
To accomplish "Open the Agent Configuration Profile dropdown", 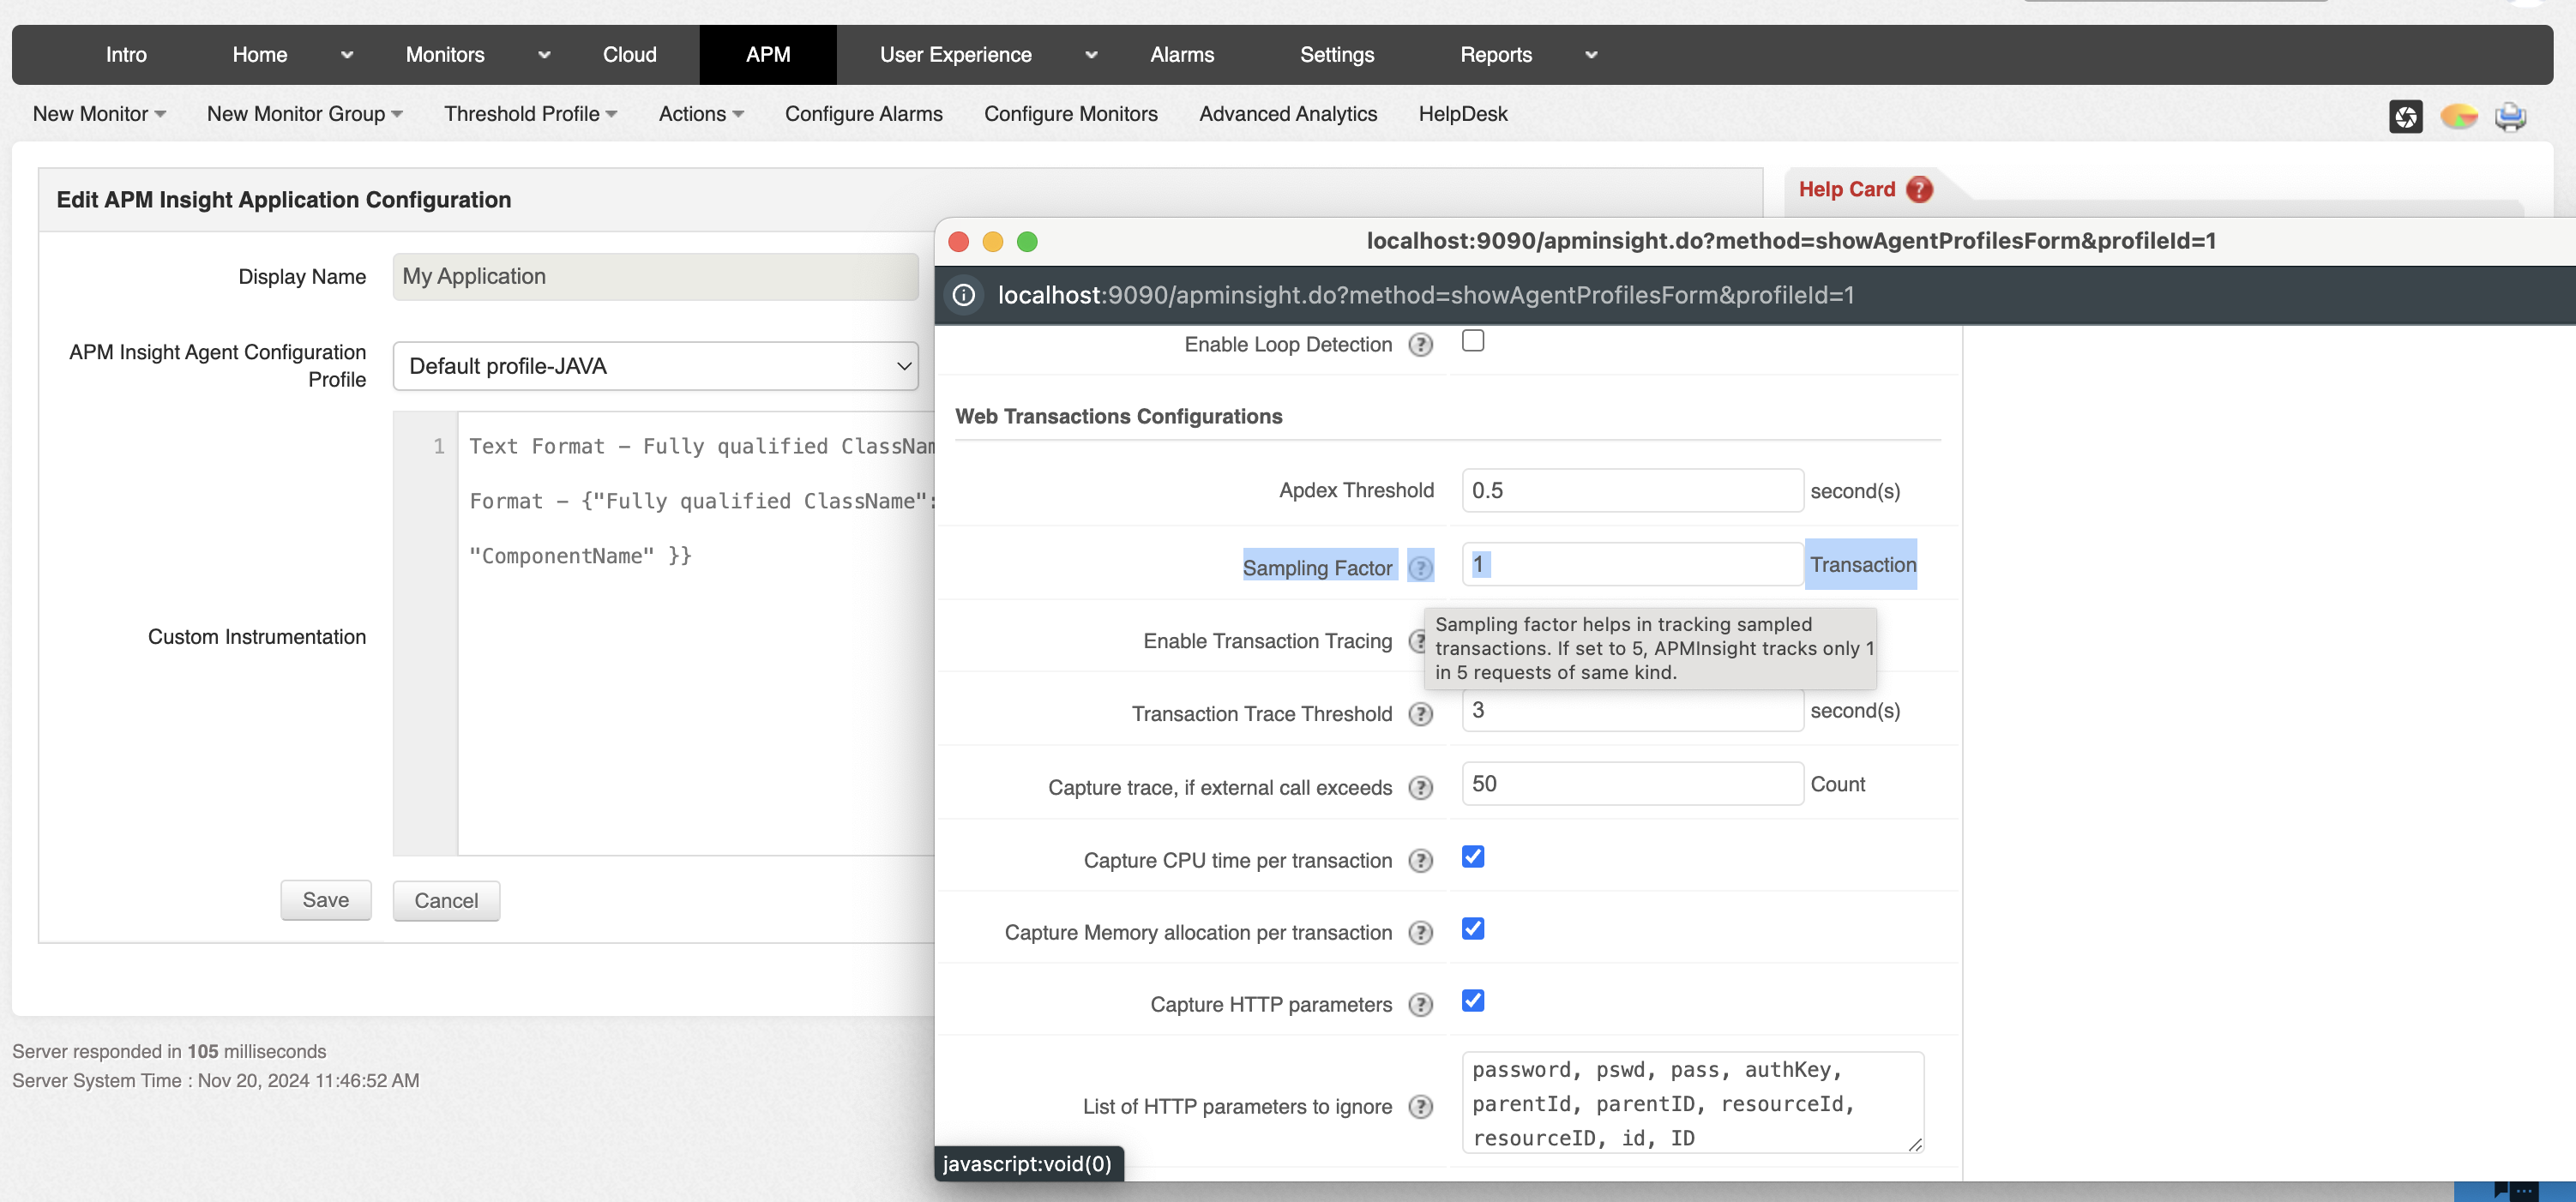I will (655, 366).
